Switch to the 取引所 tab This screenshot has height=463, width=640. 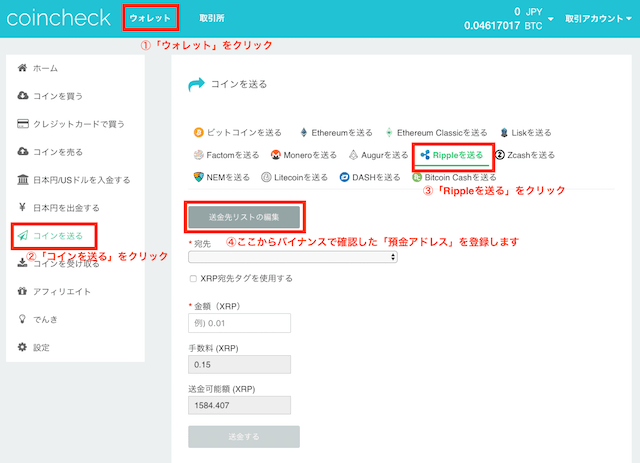pyautogui.click(x=212, y=18)
